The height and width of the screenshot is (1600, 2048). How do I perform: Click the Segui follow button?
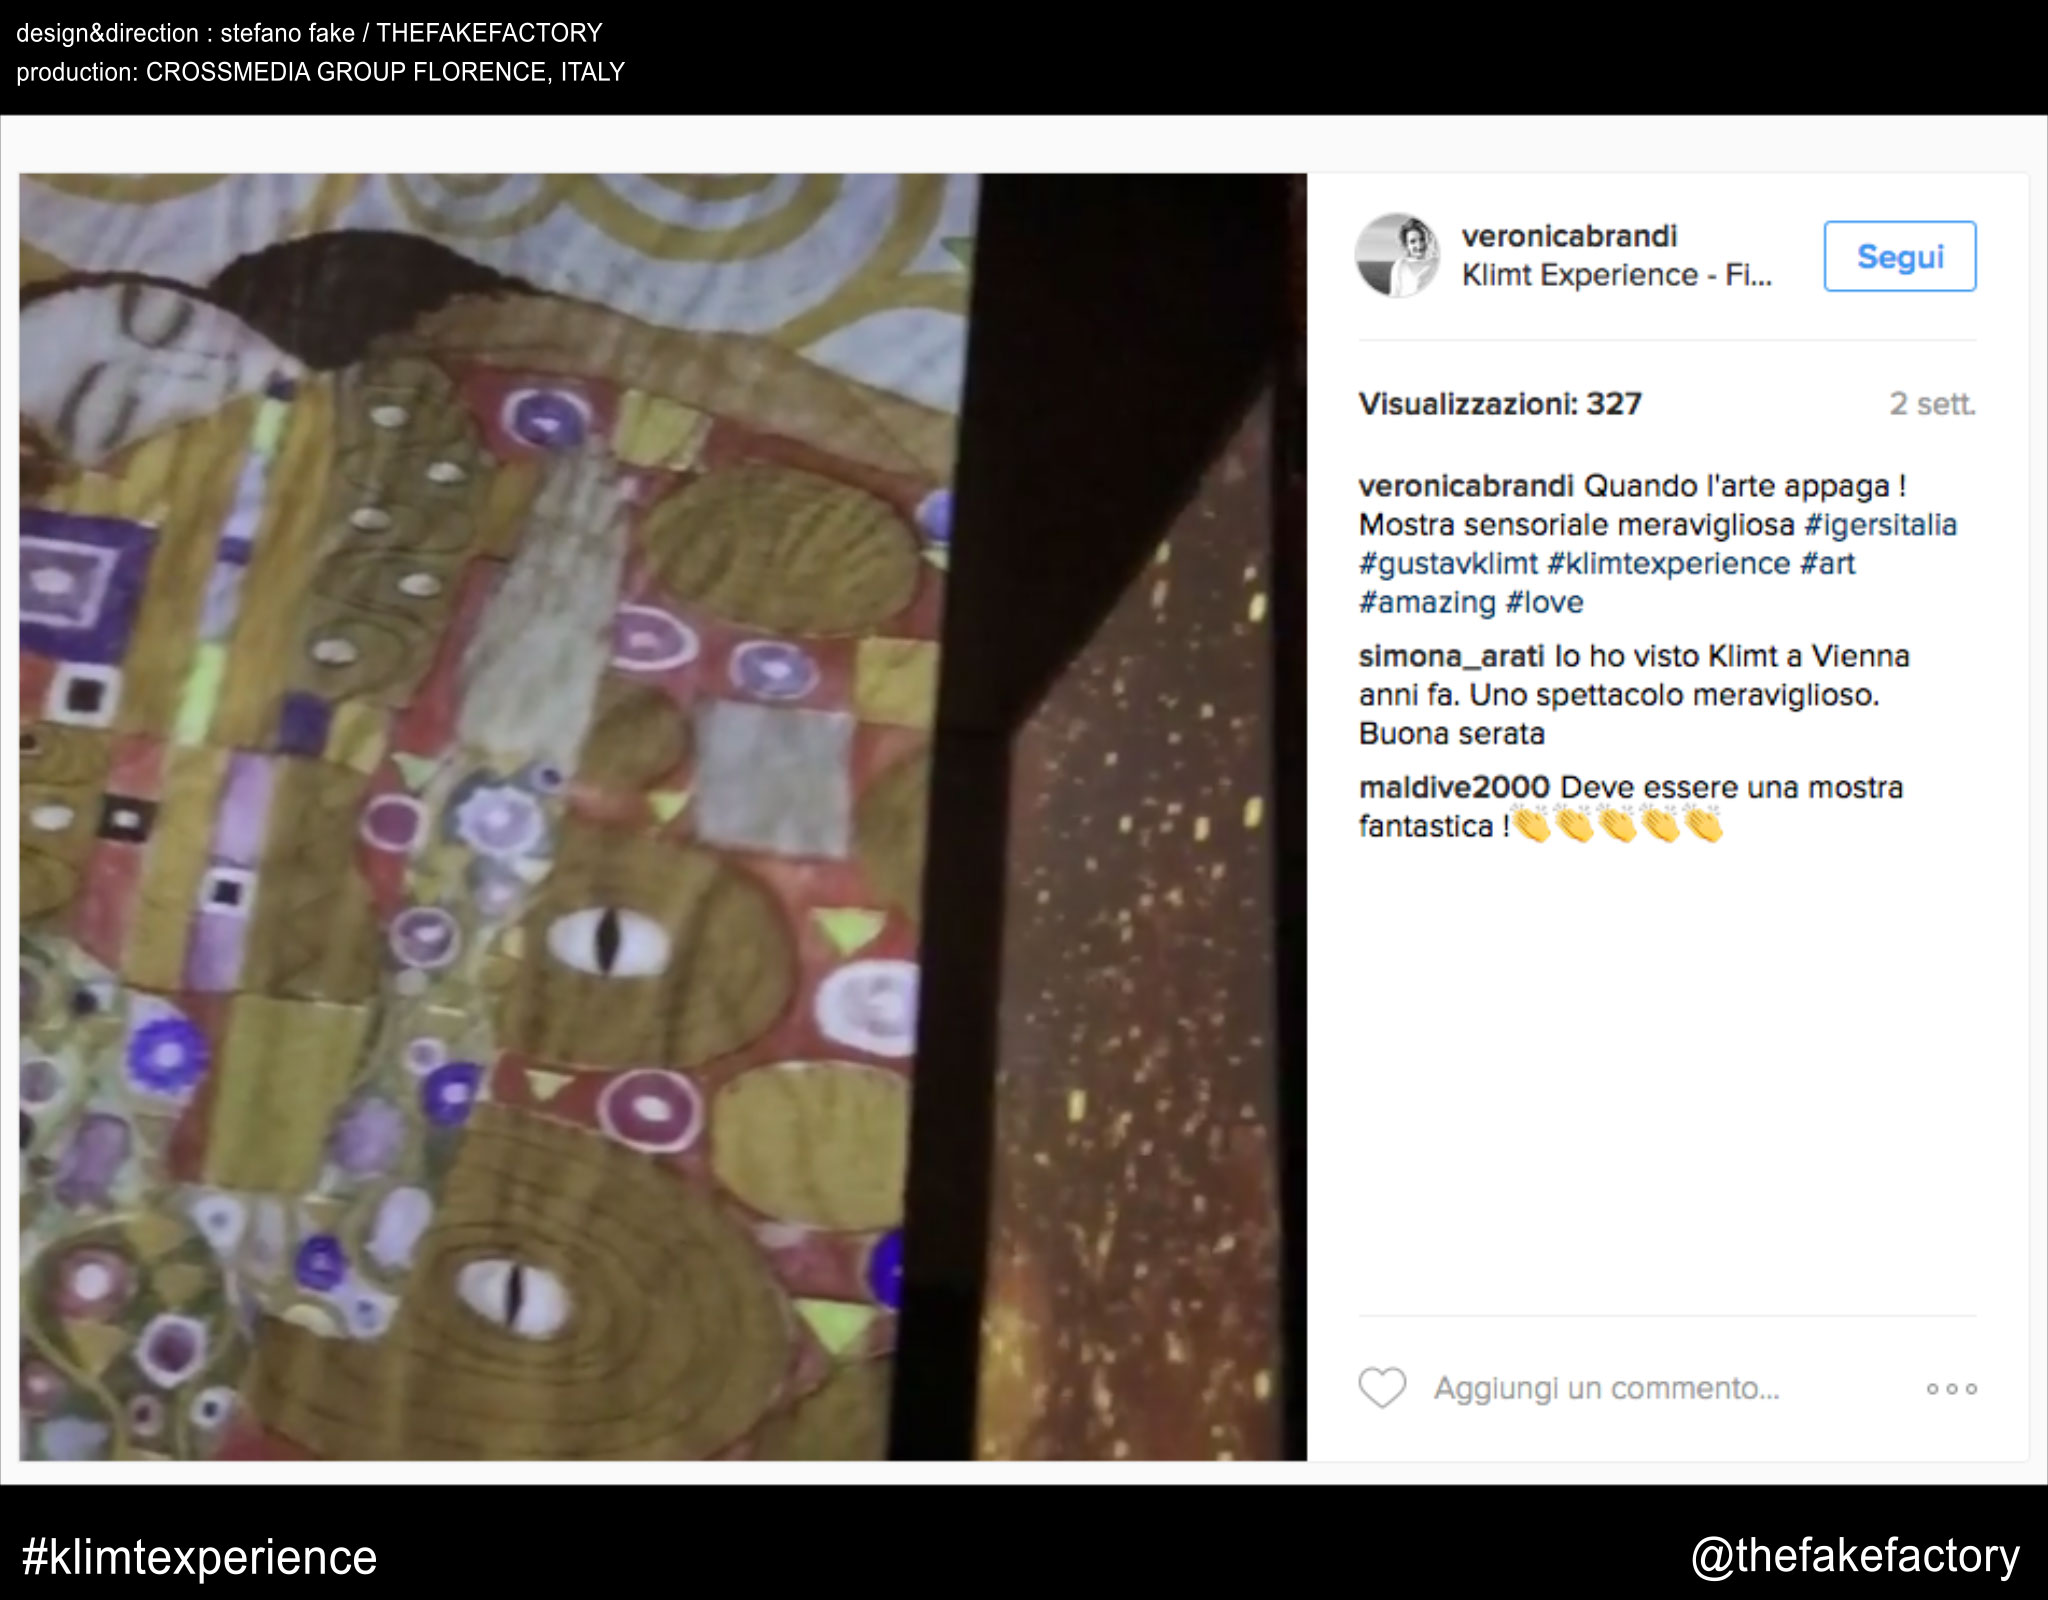[x=1899, y=256]
